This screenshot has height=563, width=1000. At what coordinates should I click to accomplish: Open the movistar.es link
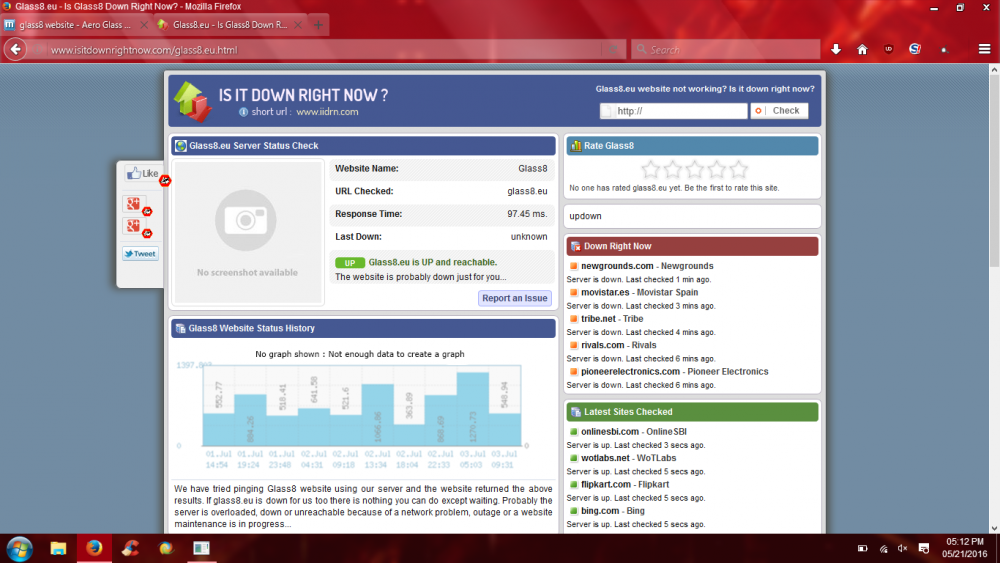click(605, 292)
